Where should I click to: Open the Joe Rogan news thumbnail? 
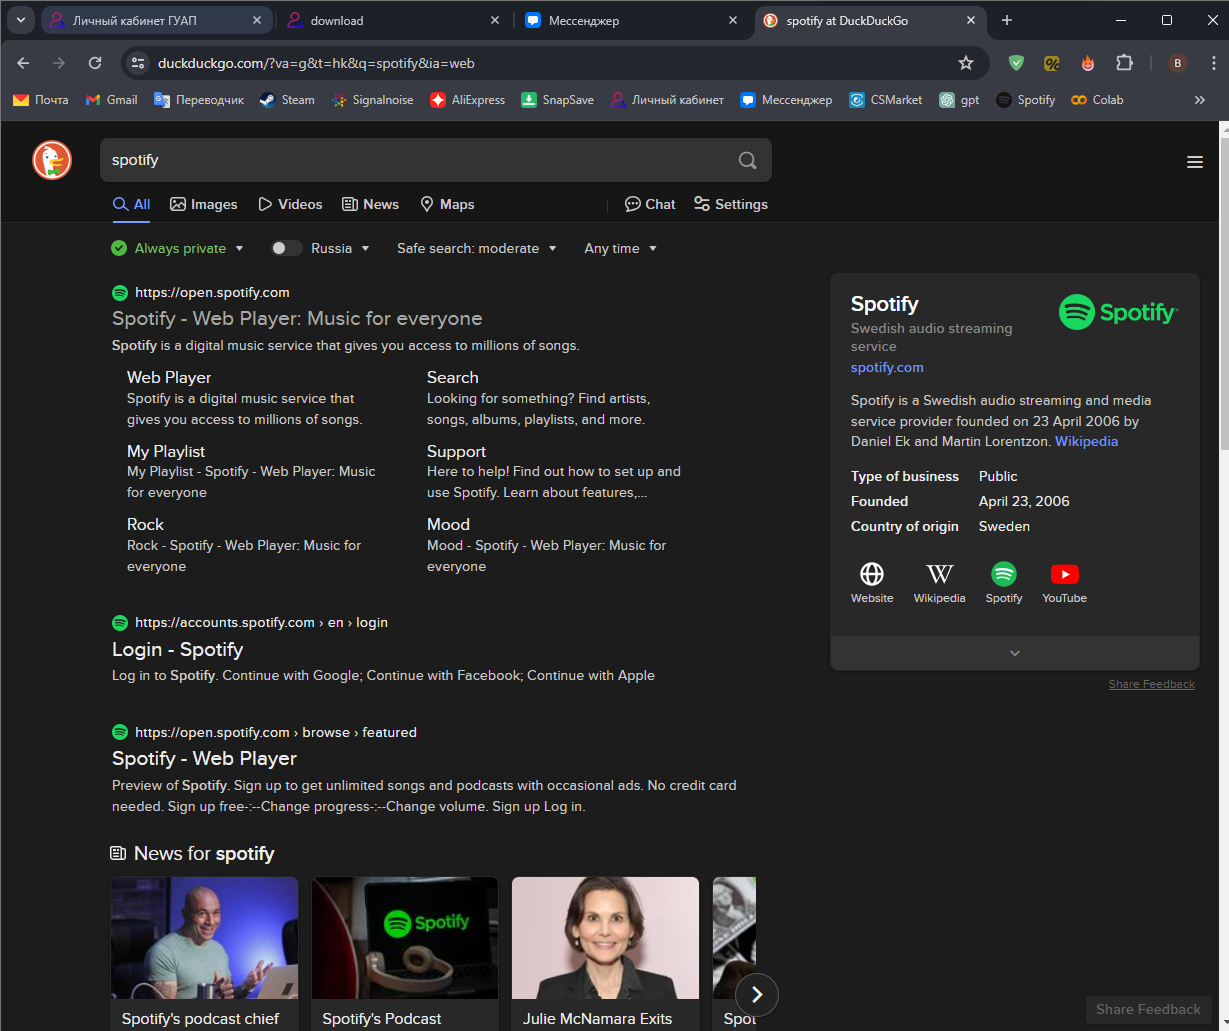point(204,938)
